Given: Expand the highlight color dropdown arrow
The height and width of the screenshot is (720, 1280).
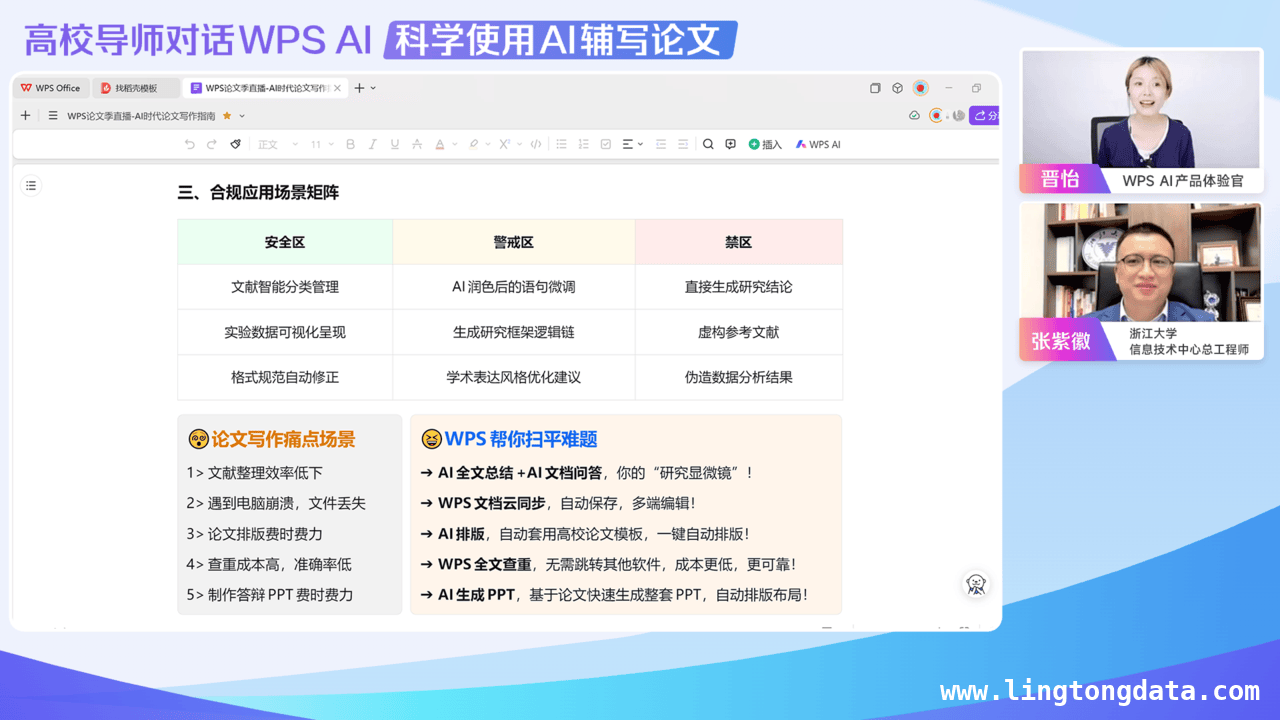Looking at the screenshot, I should pos(487,144).
